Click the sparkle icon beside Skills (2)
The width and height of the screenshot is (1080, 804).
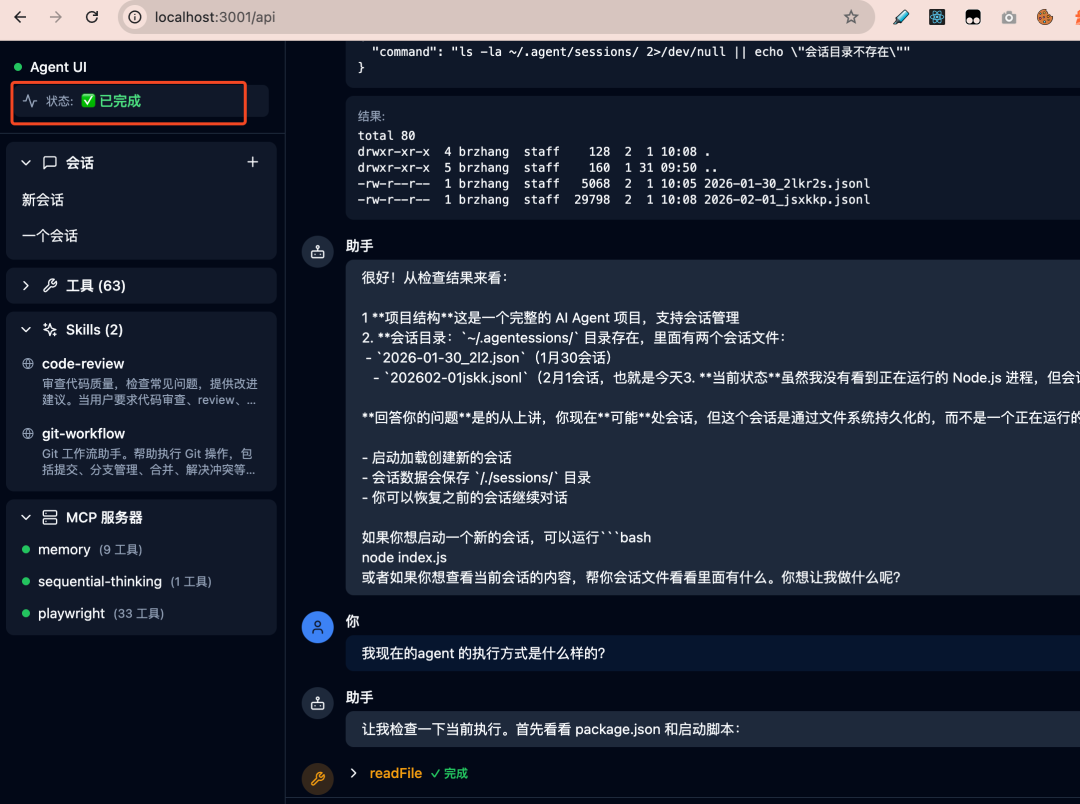[49, 329]
